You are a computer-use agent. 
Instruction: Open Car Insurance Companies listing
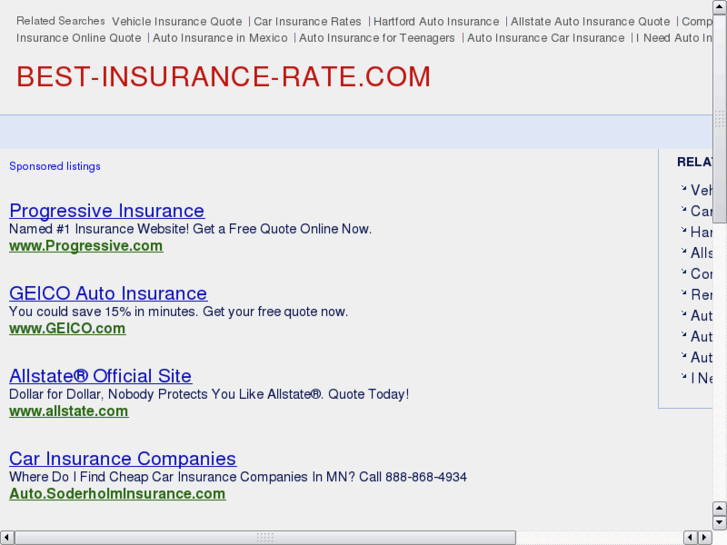pyautogui.click(x=122, y=459)
